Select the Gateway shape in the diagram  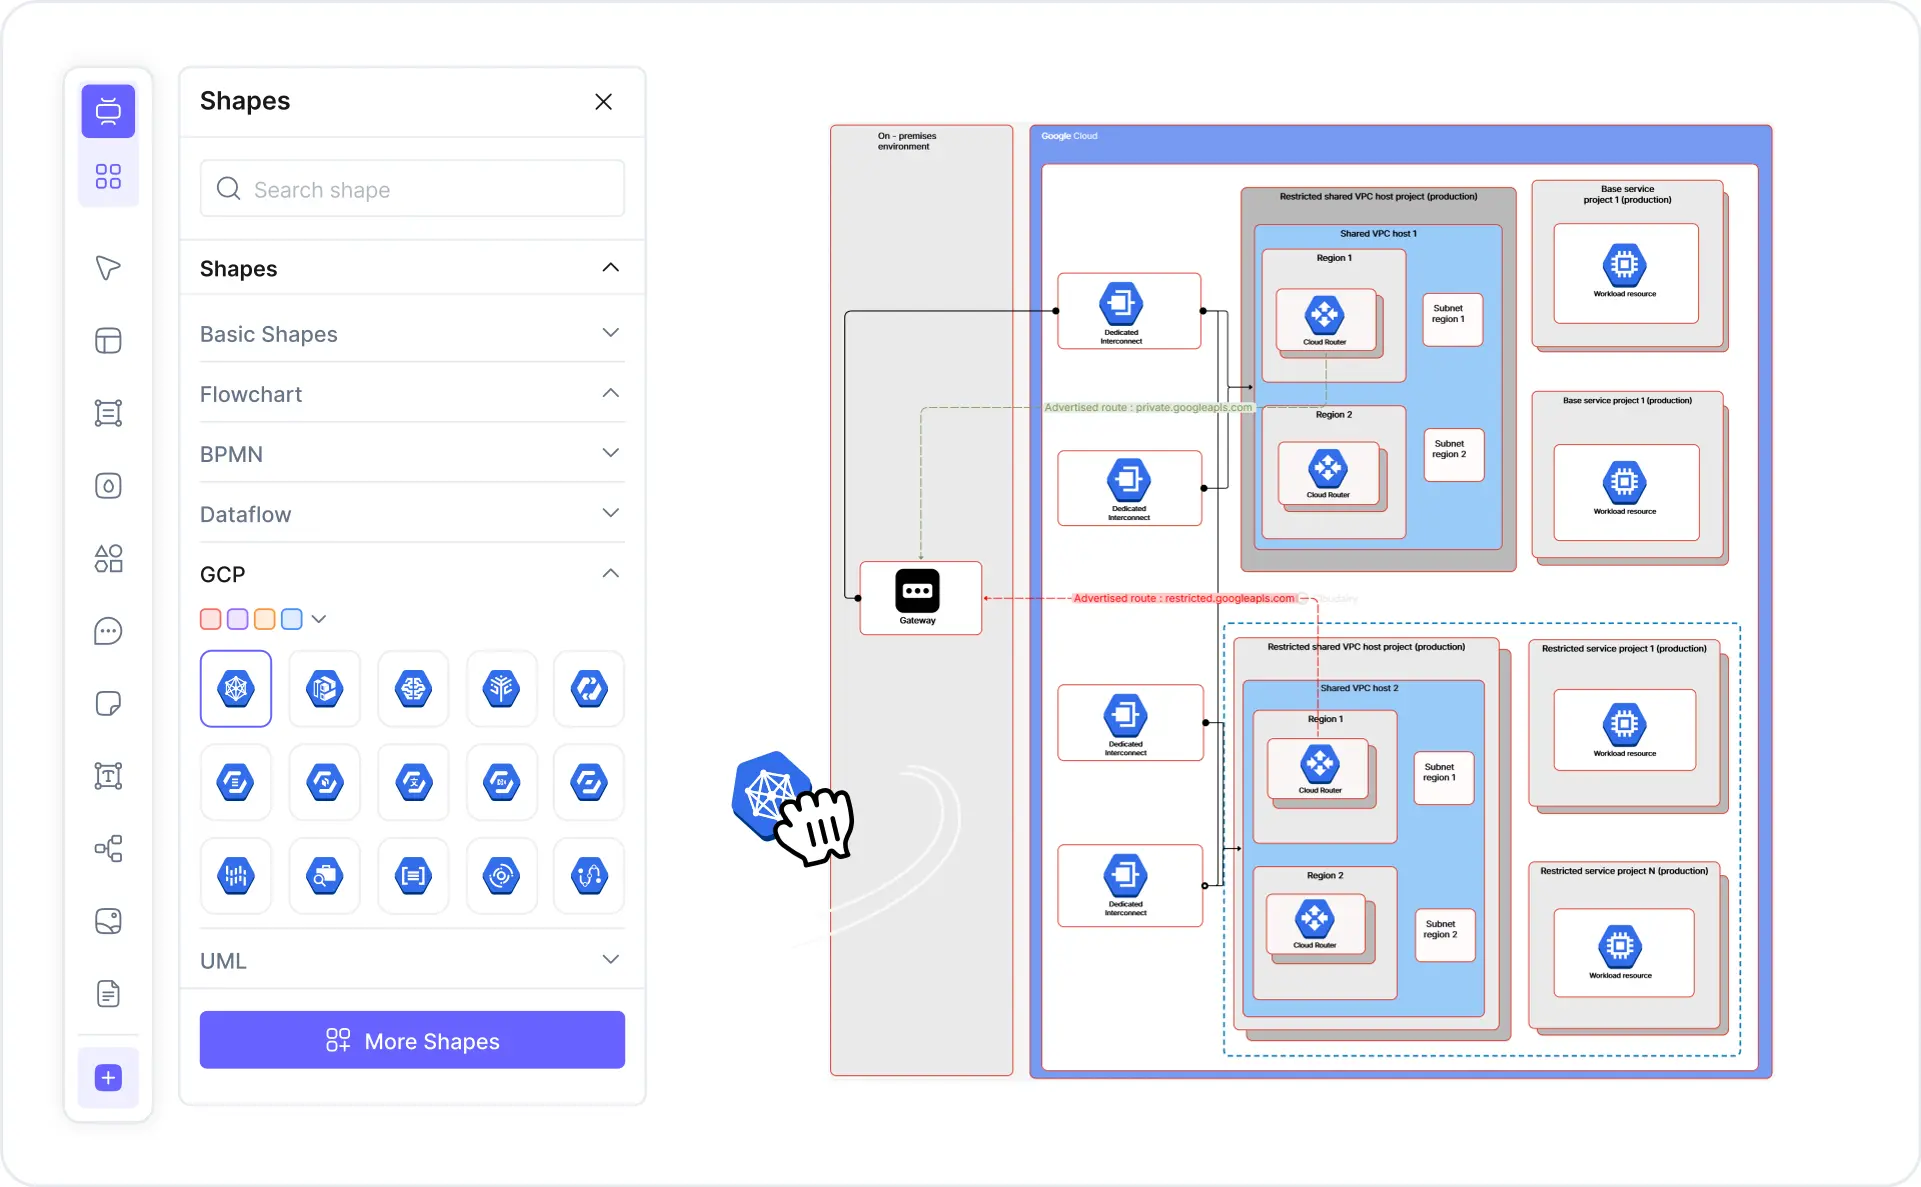(x=919, y=597)
